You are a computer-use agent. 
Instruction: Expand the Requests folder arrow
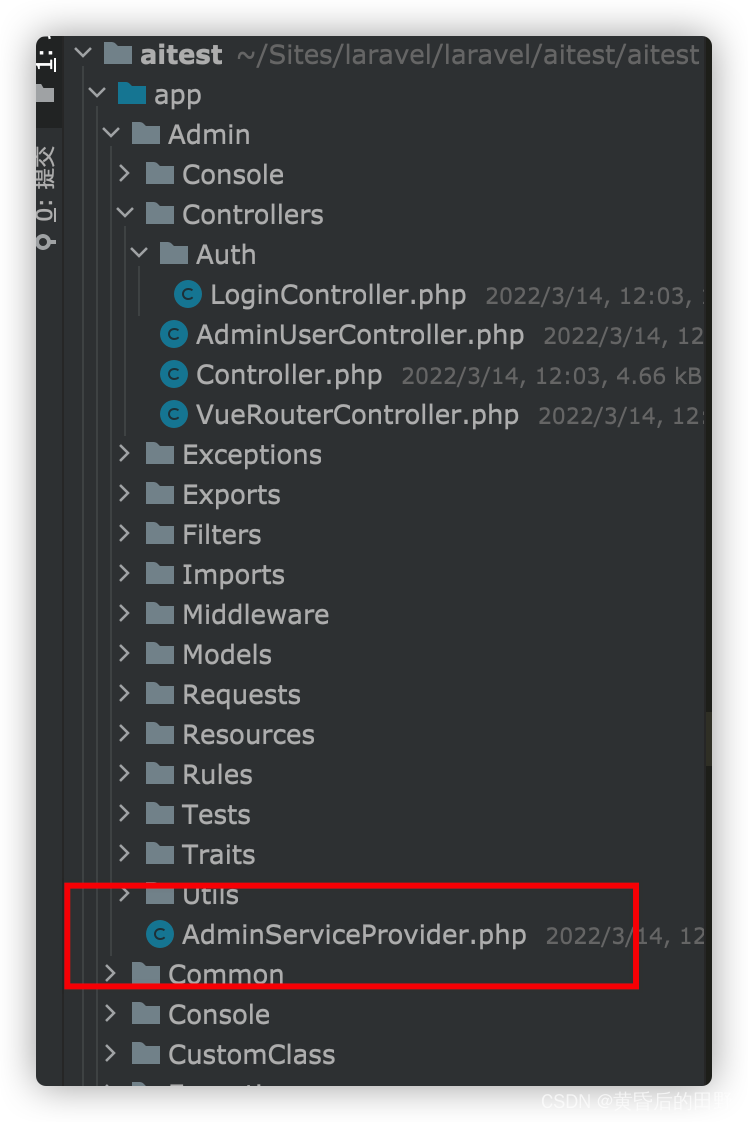125,694
